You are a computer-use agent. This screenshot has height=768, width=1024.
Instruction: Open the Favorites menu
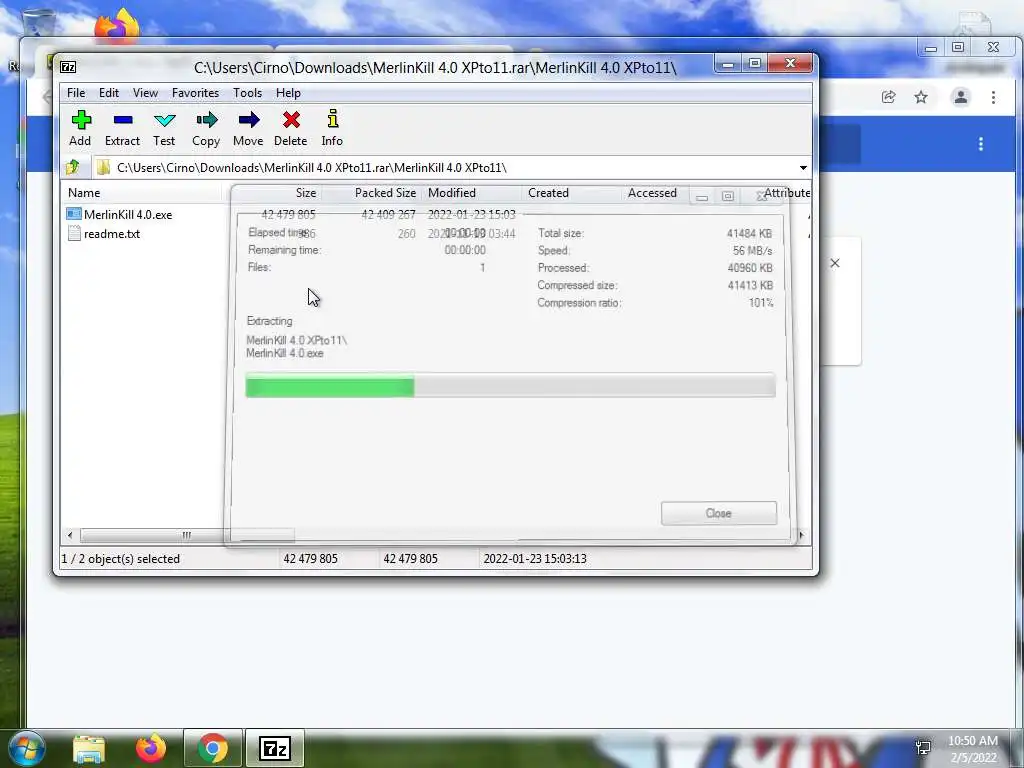195,93
